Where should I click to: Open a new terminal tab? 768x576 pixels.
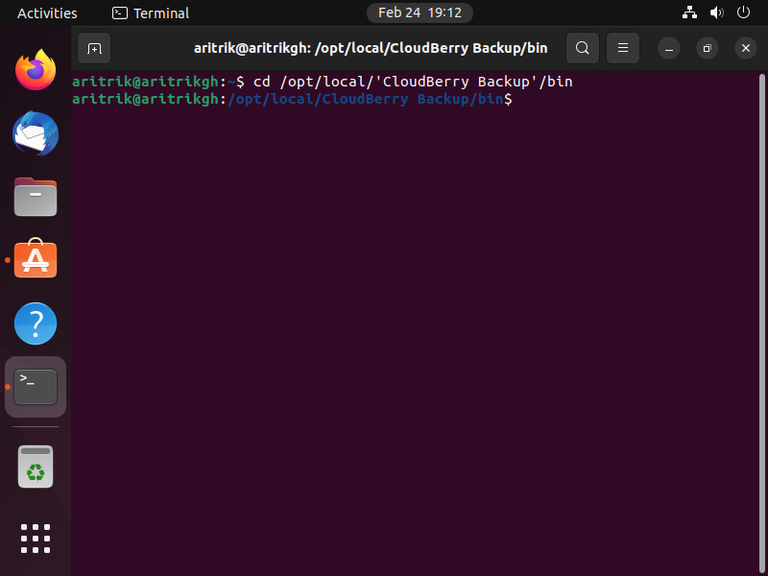tap(94, 48)
